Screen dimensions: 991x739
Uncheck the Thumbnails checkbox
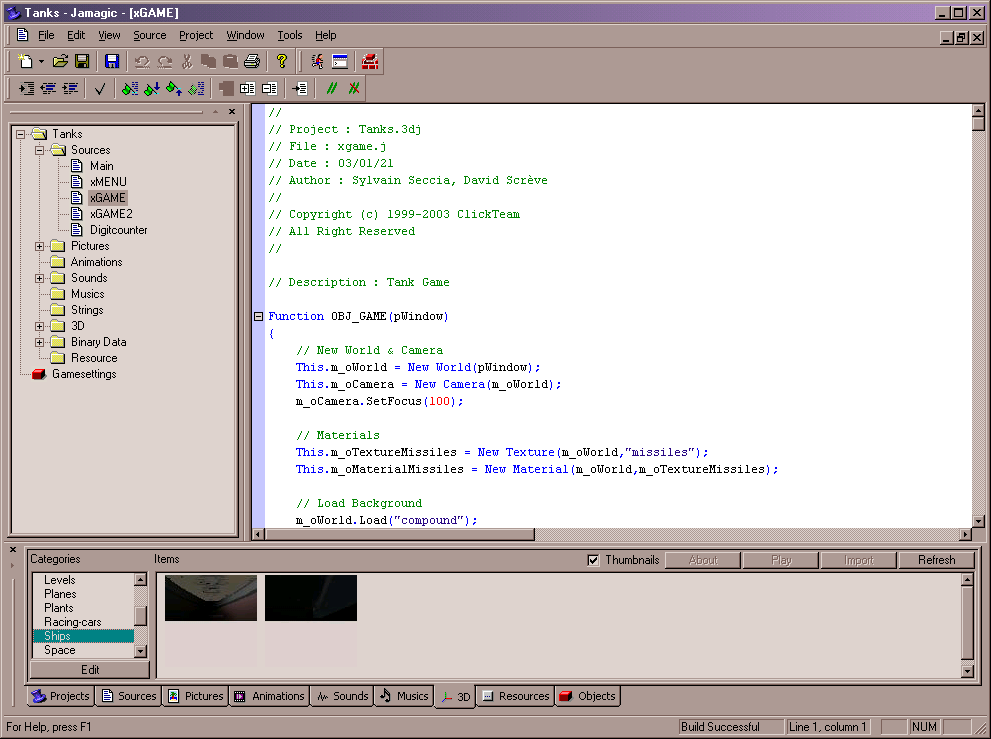594,560
